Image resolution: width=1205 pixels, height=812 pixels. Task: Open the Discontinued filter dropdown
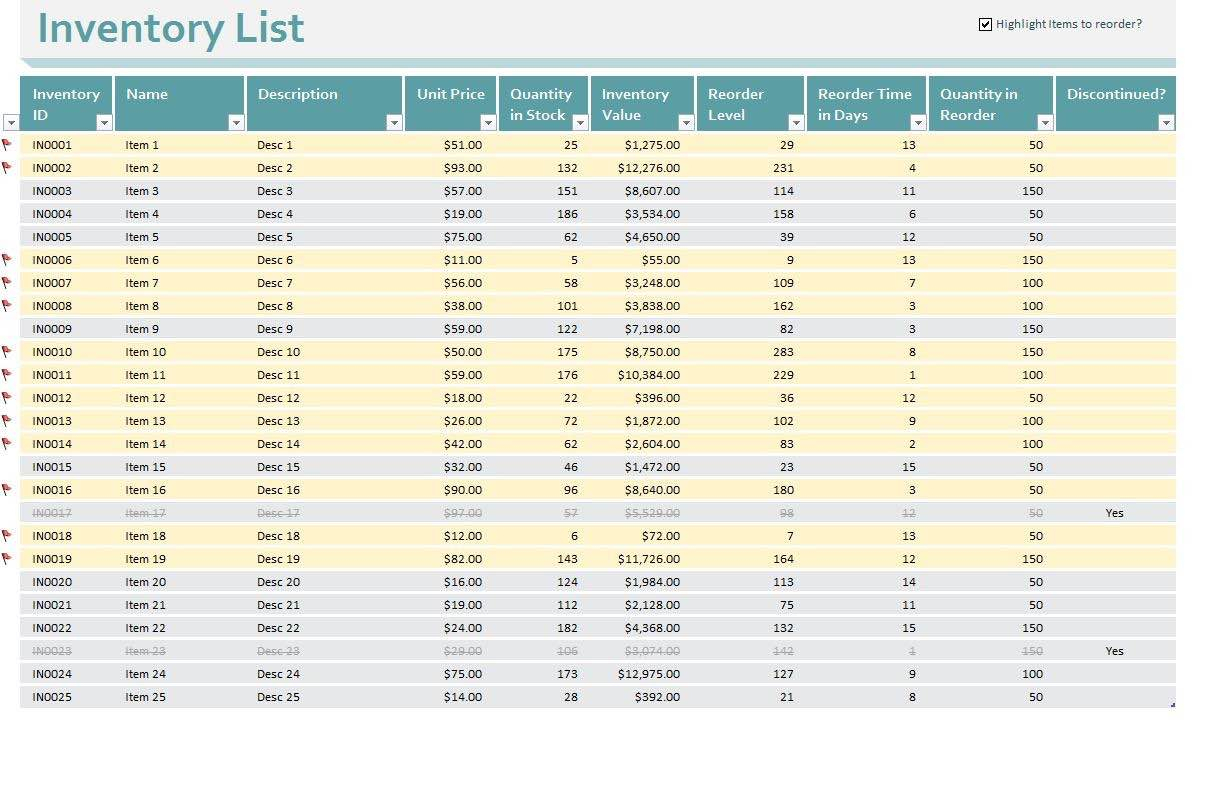coord(1167,122)
